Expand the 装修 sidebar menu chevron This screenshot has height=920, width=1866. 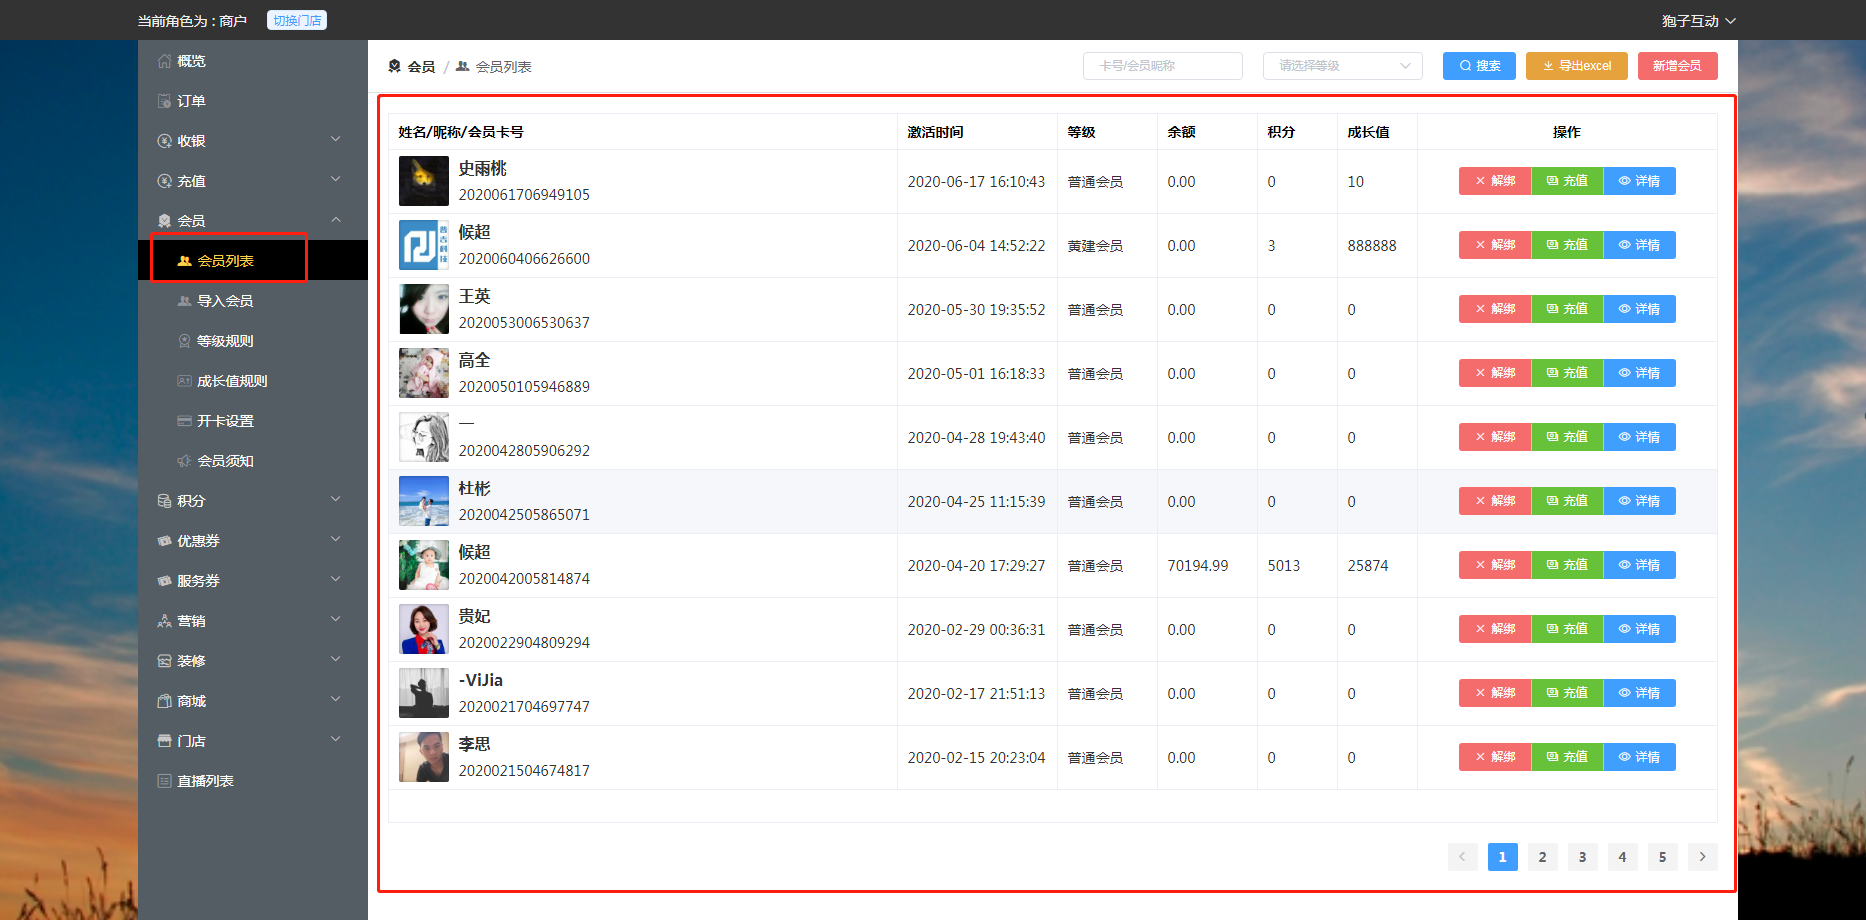click(x=336, y=660)
